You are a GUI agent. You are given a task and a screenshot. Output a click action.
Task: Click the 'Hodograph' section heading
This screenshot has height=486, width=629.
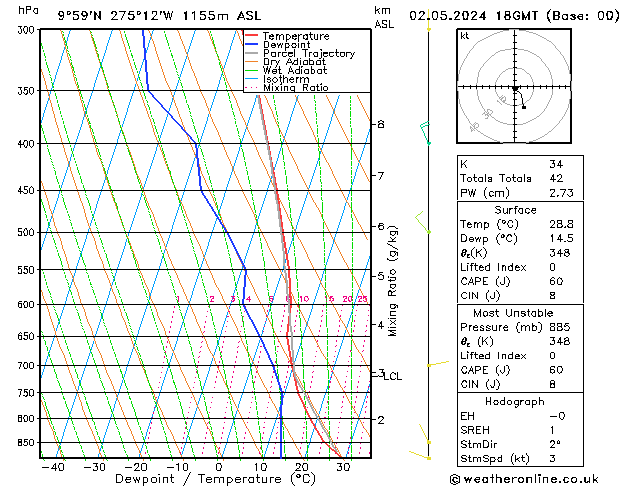pos(515,401)
